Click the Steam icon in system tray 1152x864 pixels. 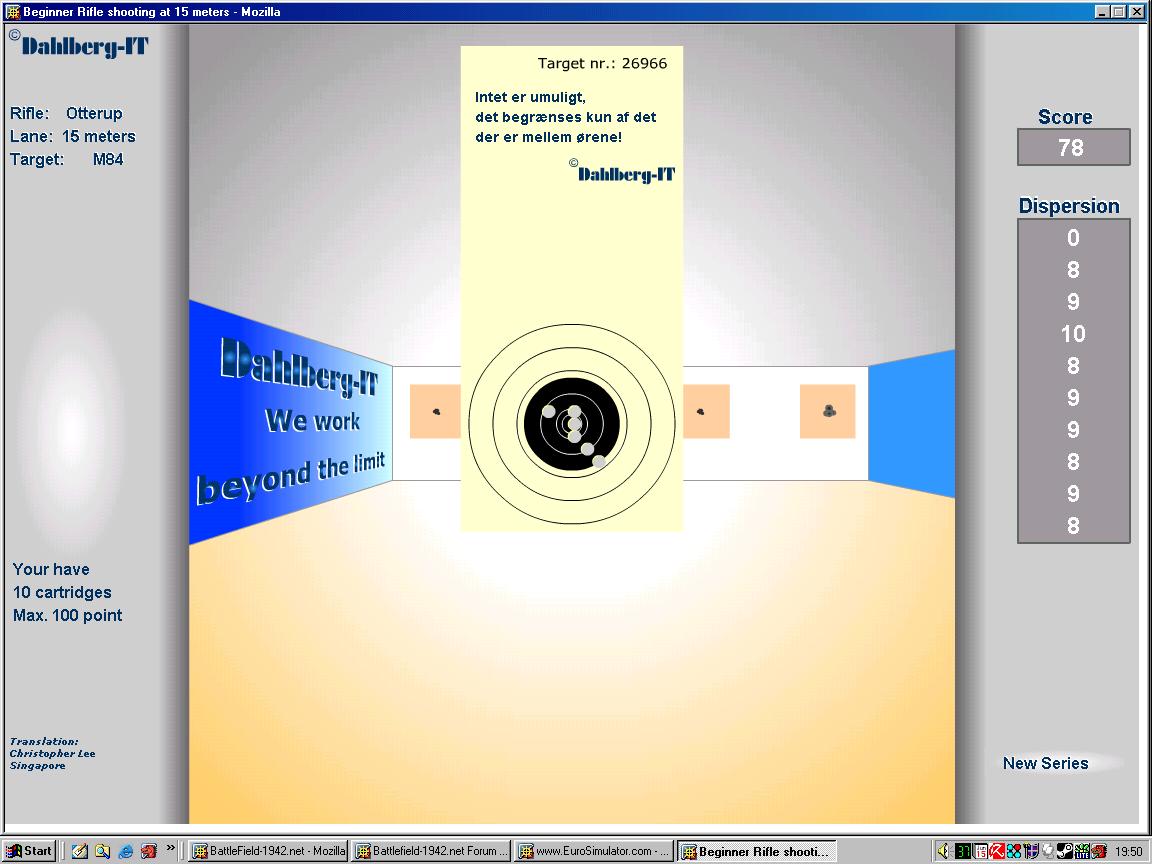point(1064,851)
